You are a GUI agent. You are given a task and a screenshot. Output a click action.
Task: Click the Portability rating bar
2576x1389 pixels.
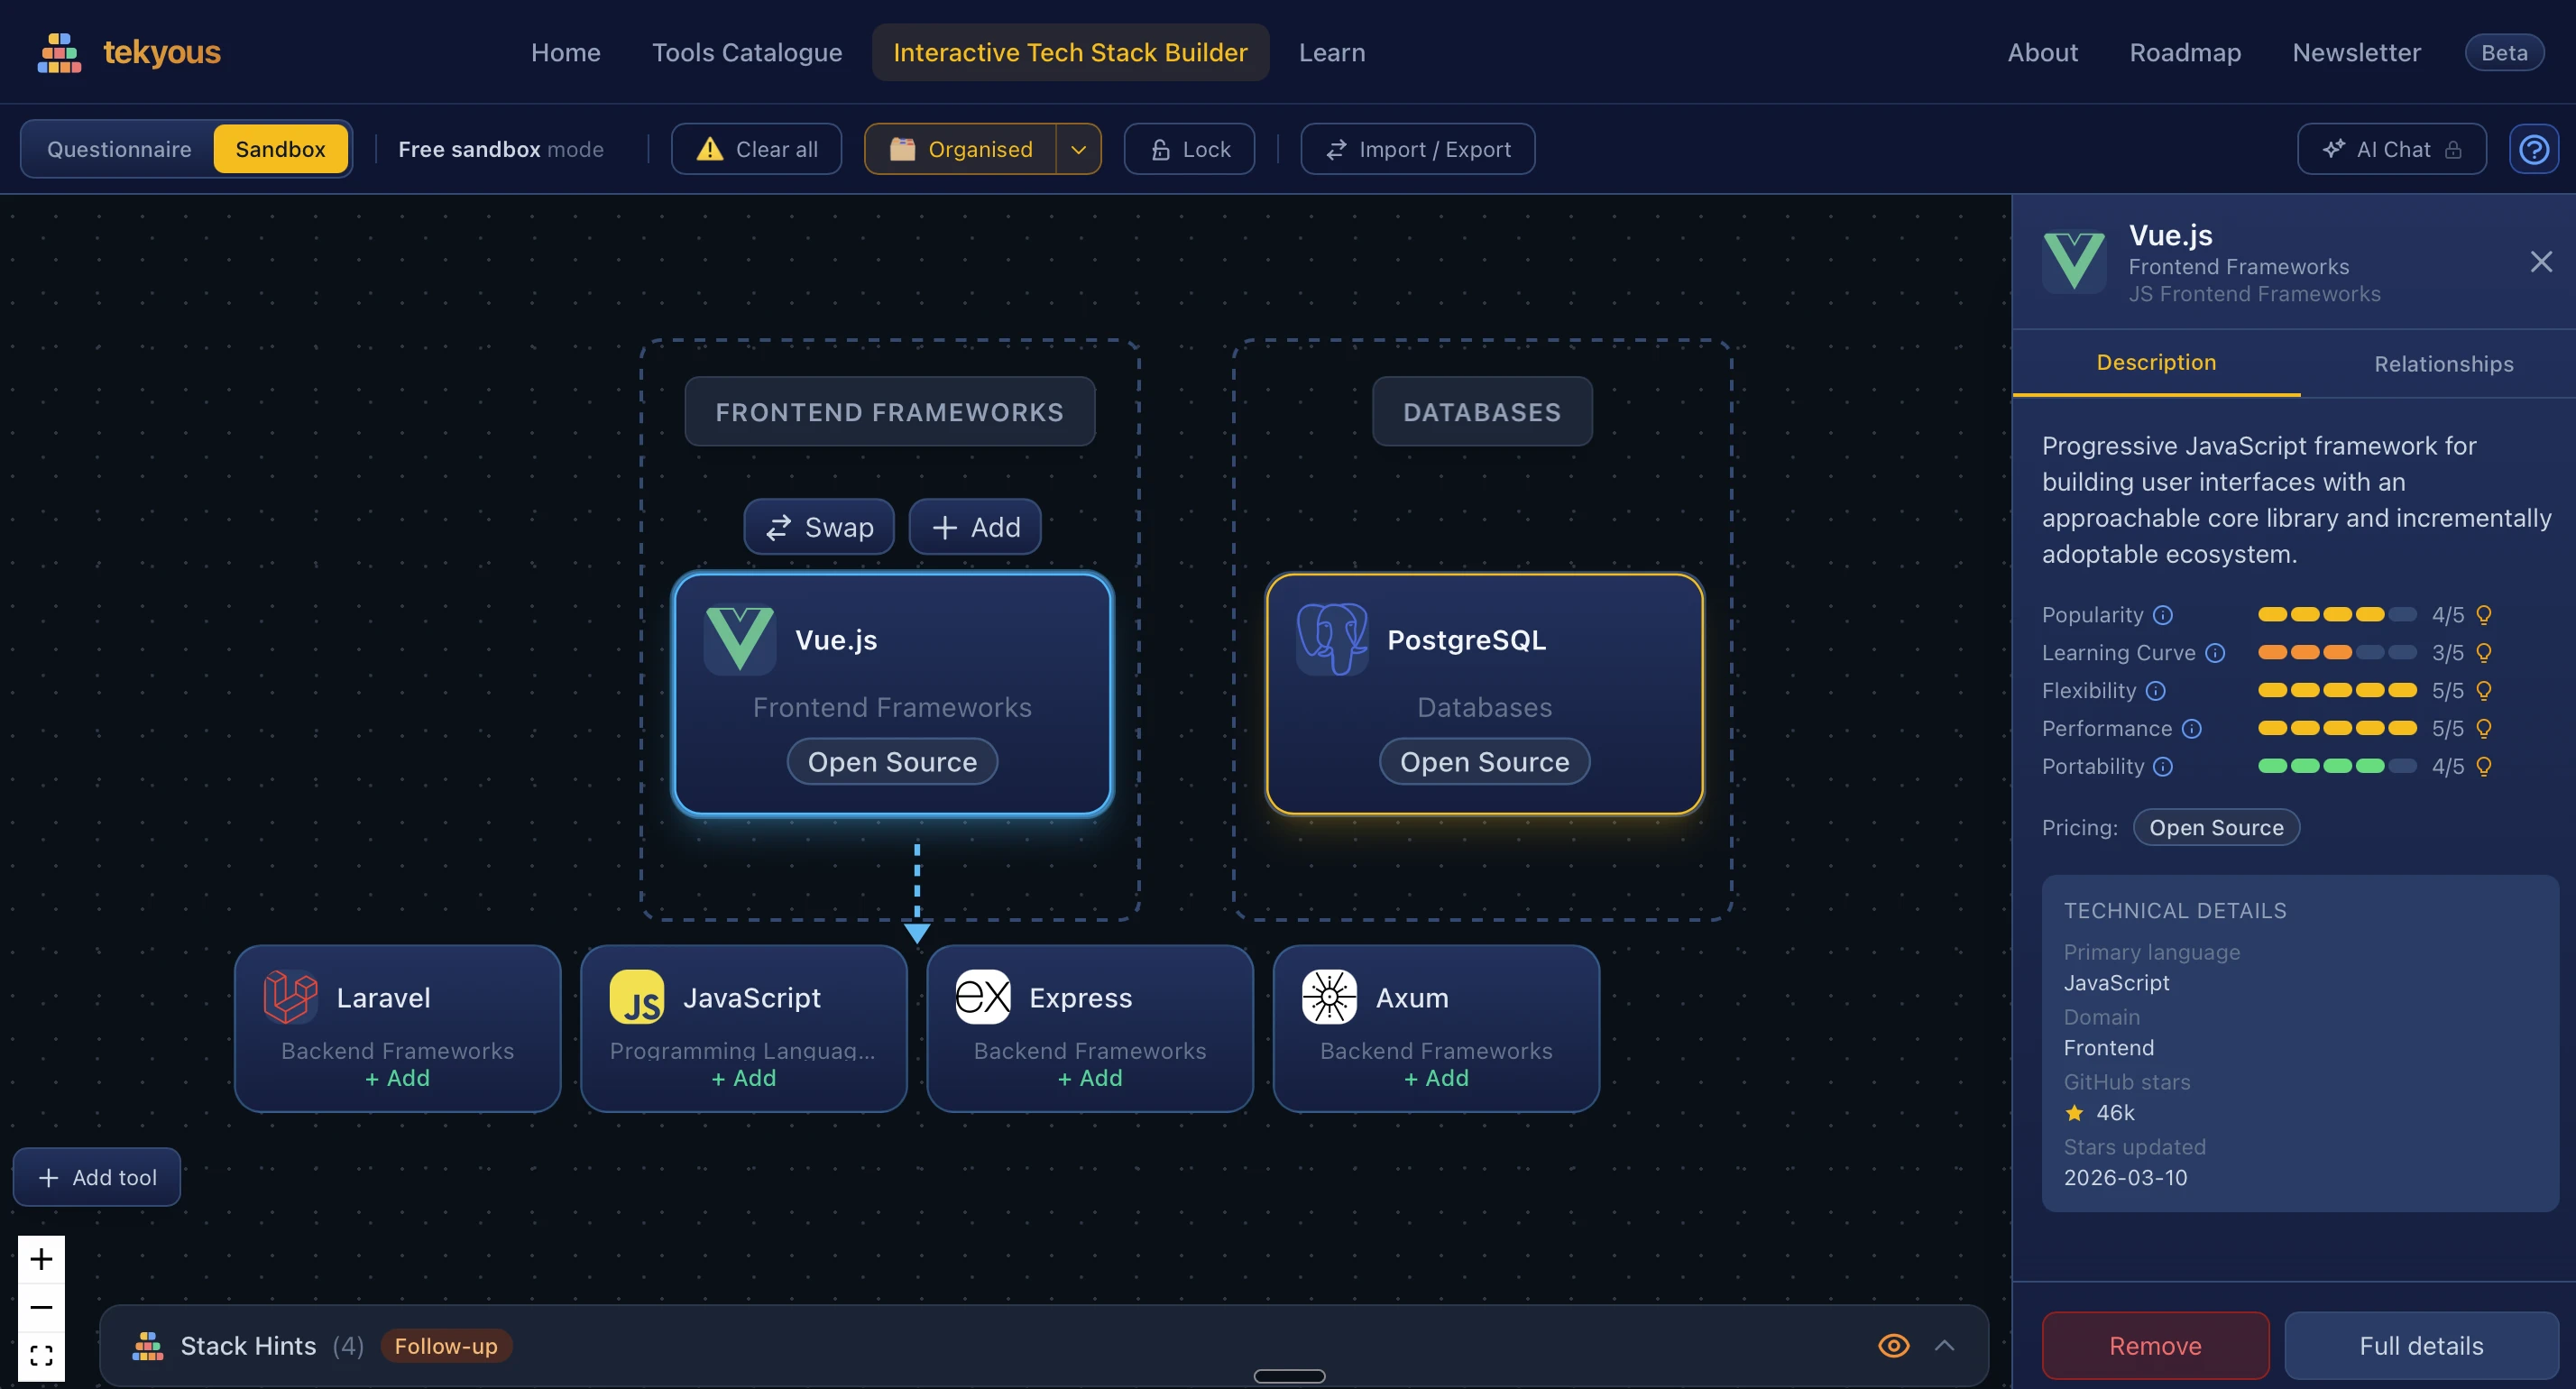[2337, 767]
